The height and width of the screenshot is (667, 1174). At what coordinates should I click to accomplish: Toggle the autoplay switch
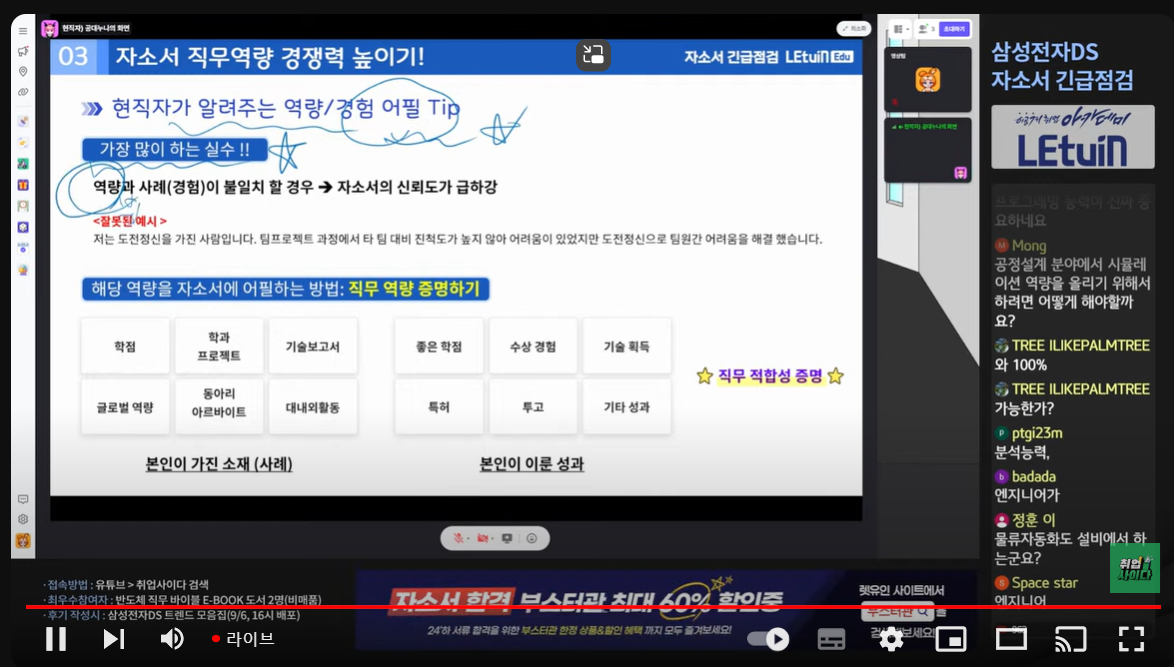click(768, 638)
